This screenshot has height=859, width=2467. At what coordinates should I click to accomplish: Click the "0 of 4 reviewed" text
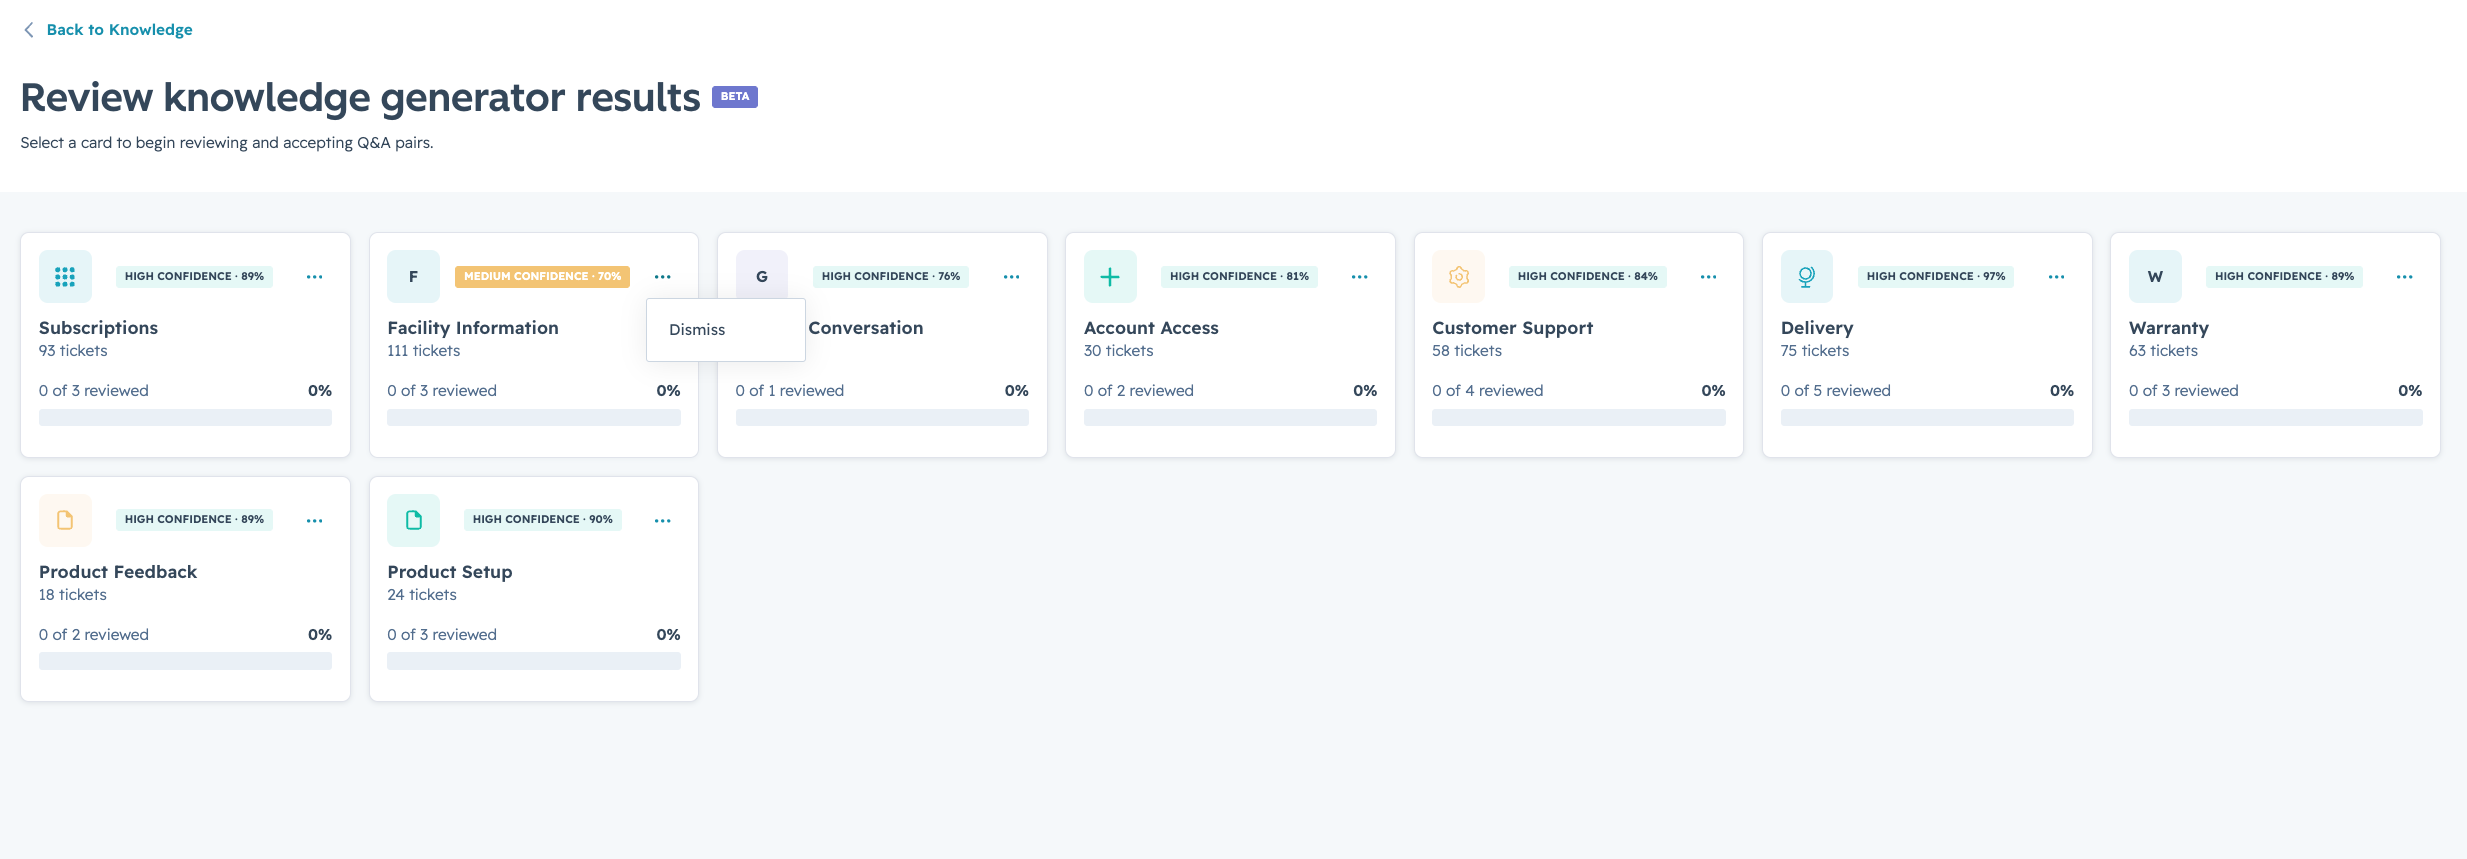point(1488,391)
